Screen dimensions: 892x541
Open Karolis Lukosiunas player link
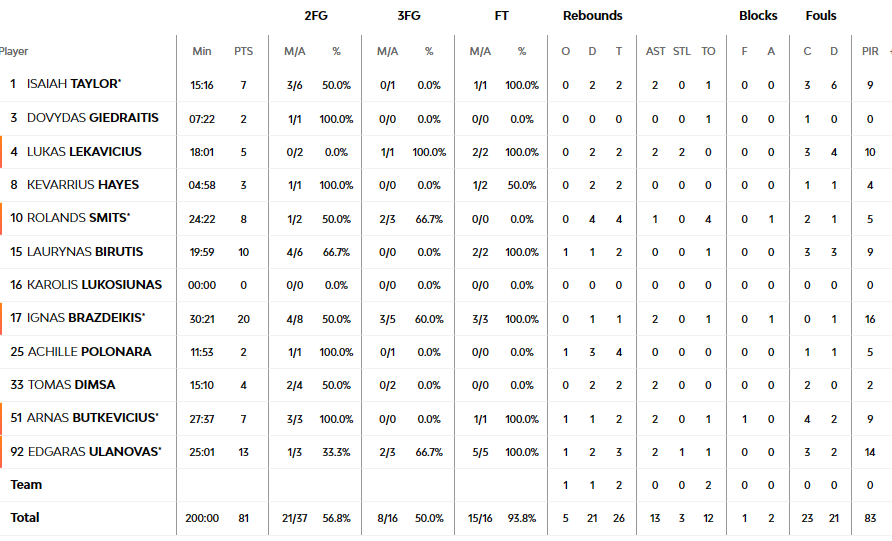tap(94, 284)
